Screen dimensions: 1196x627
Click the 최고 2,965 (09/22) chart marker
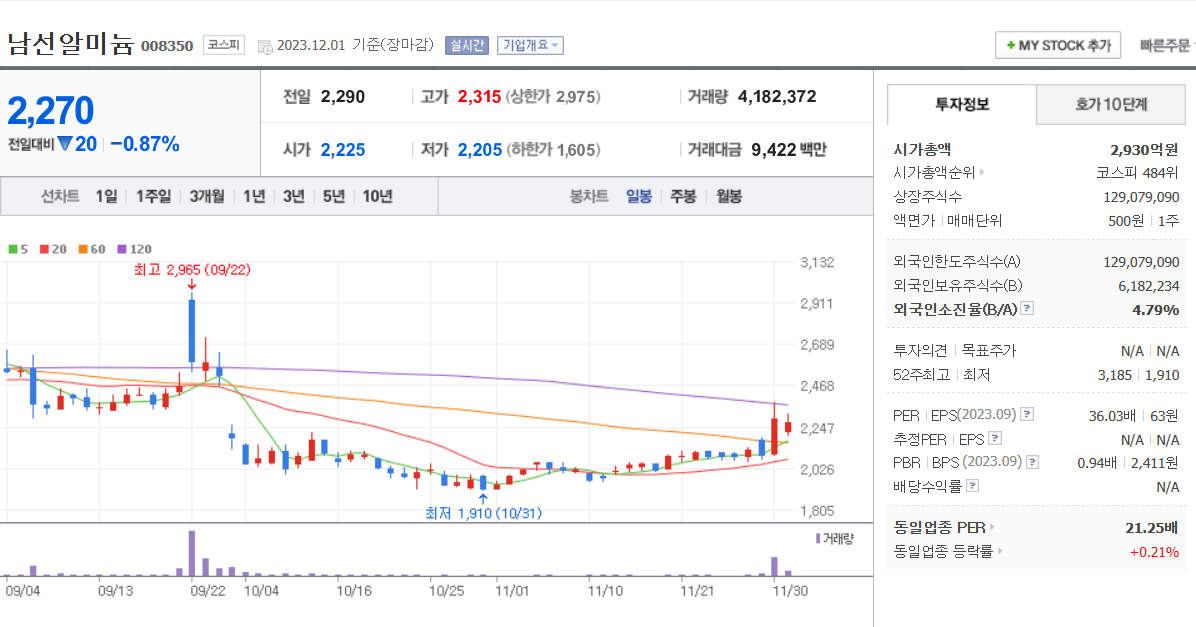[x=191, y=270]
